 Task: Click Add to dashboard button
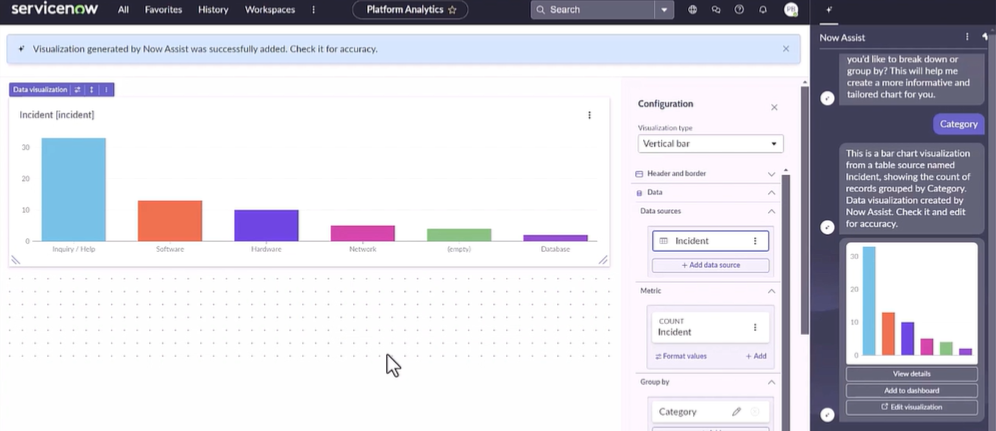911,390
